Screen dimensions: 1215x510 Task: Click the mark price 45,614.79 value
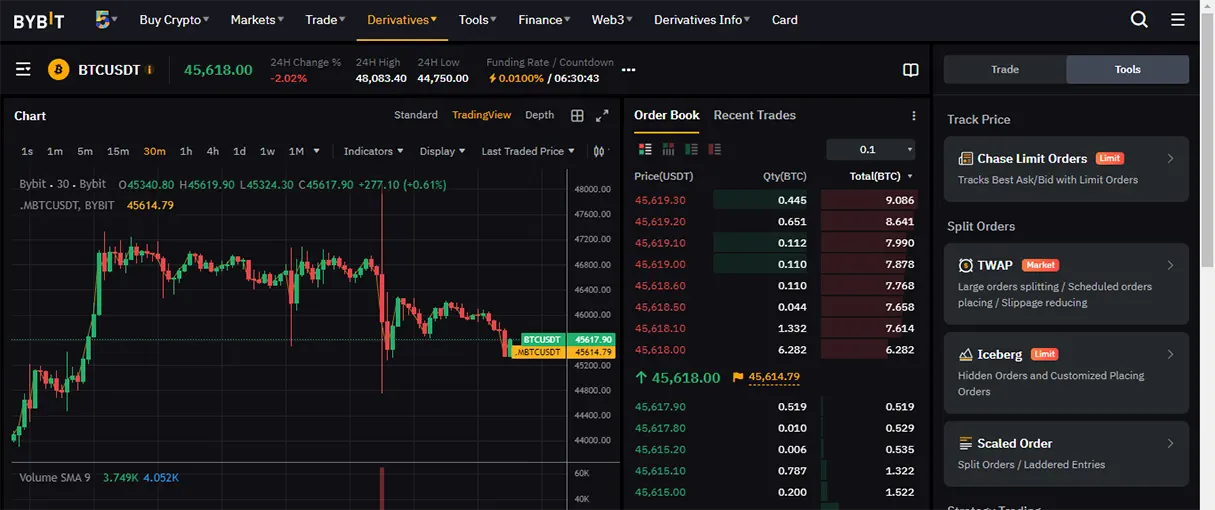(x=774, y=377)
